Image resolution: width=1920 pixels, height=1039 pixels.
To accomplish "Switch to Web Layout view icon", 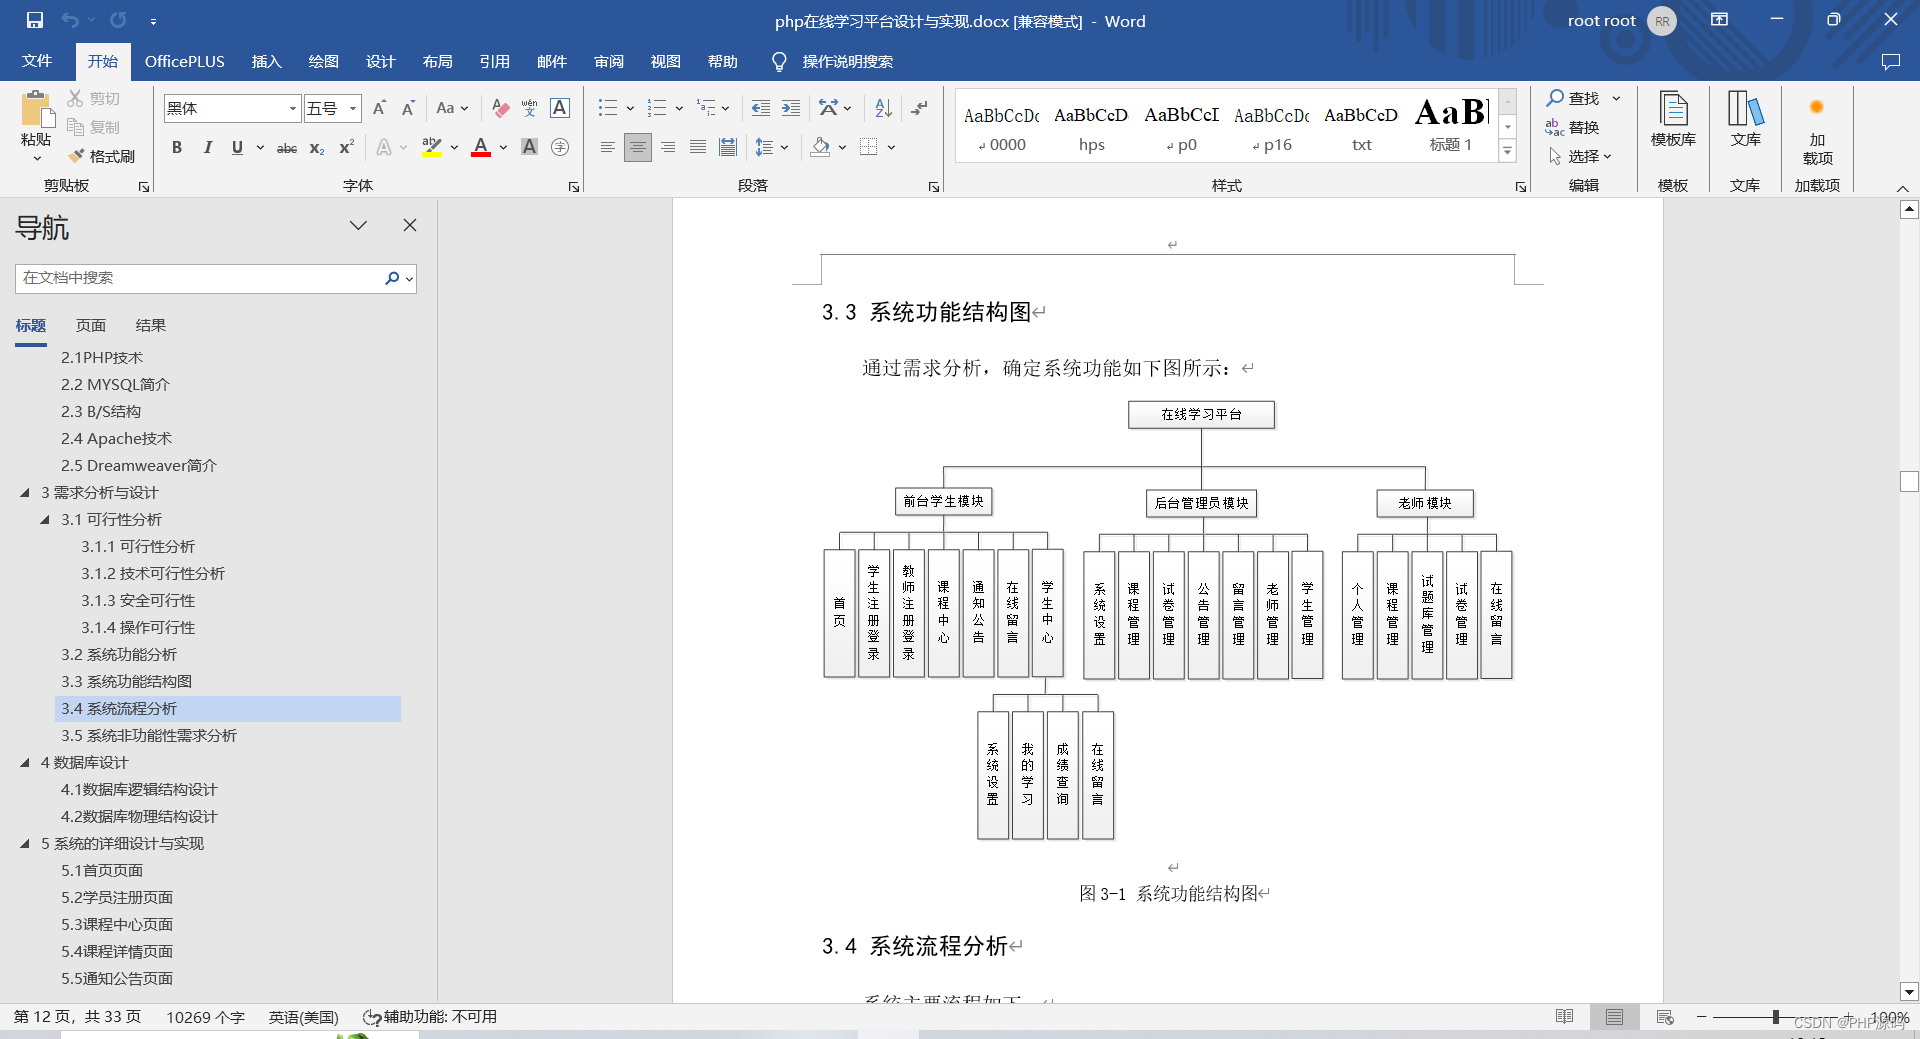I will (x=1665, y=1017).
